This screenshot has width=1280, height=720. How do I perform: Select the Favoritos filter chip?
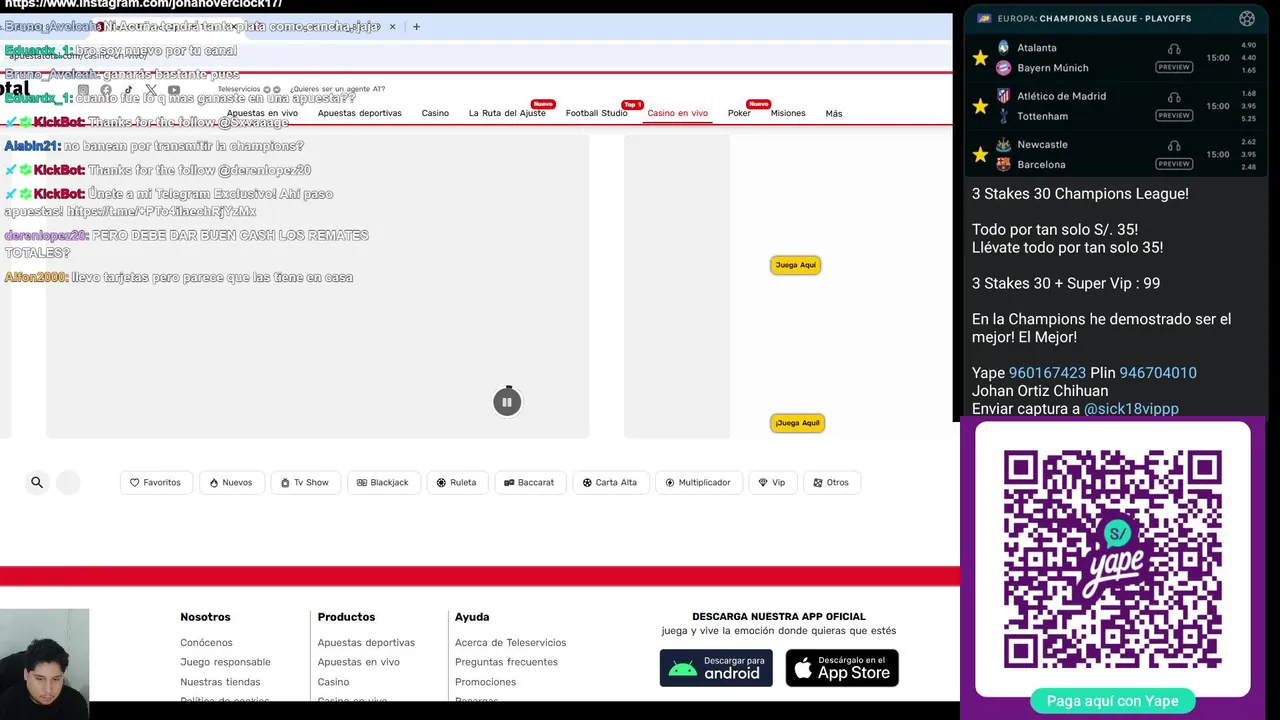click(155, 482)
